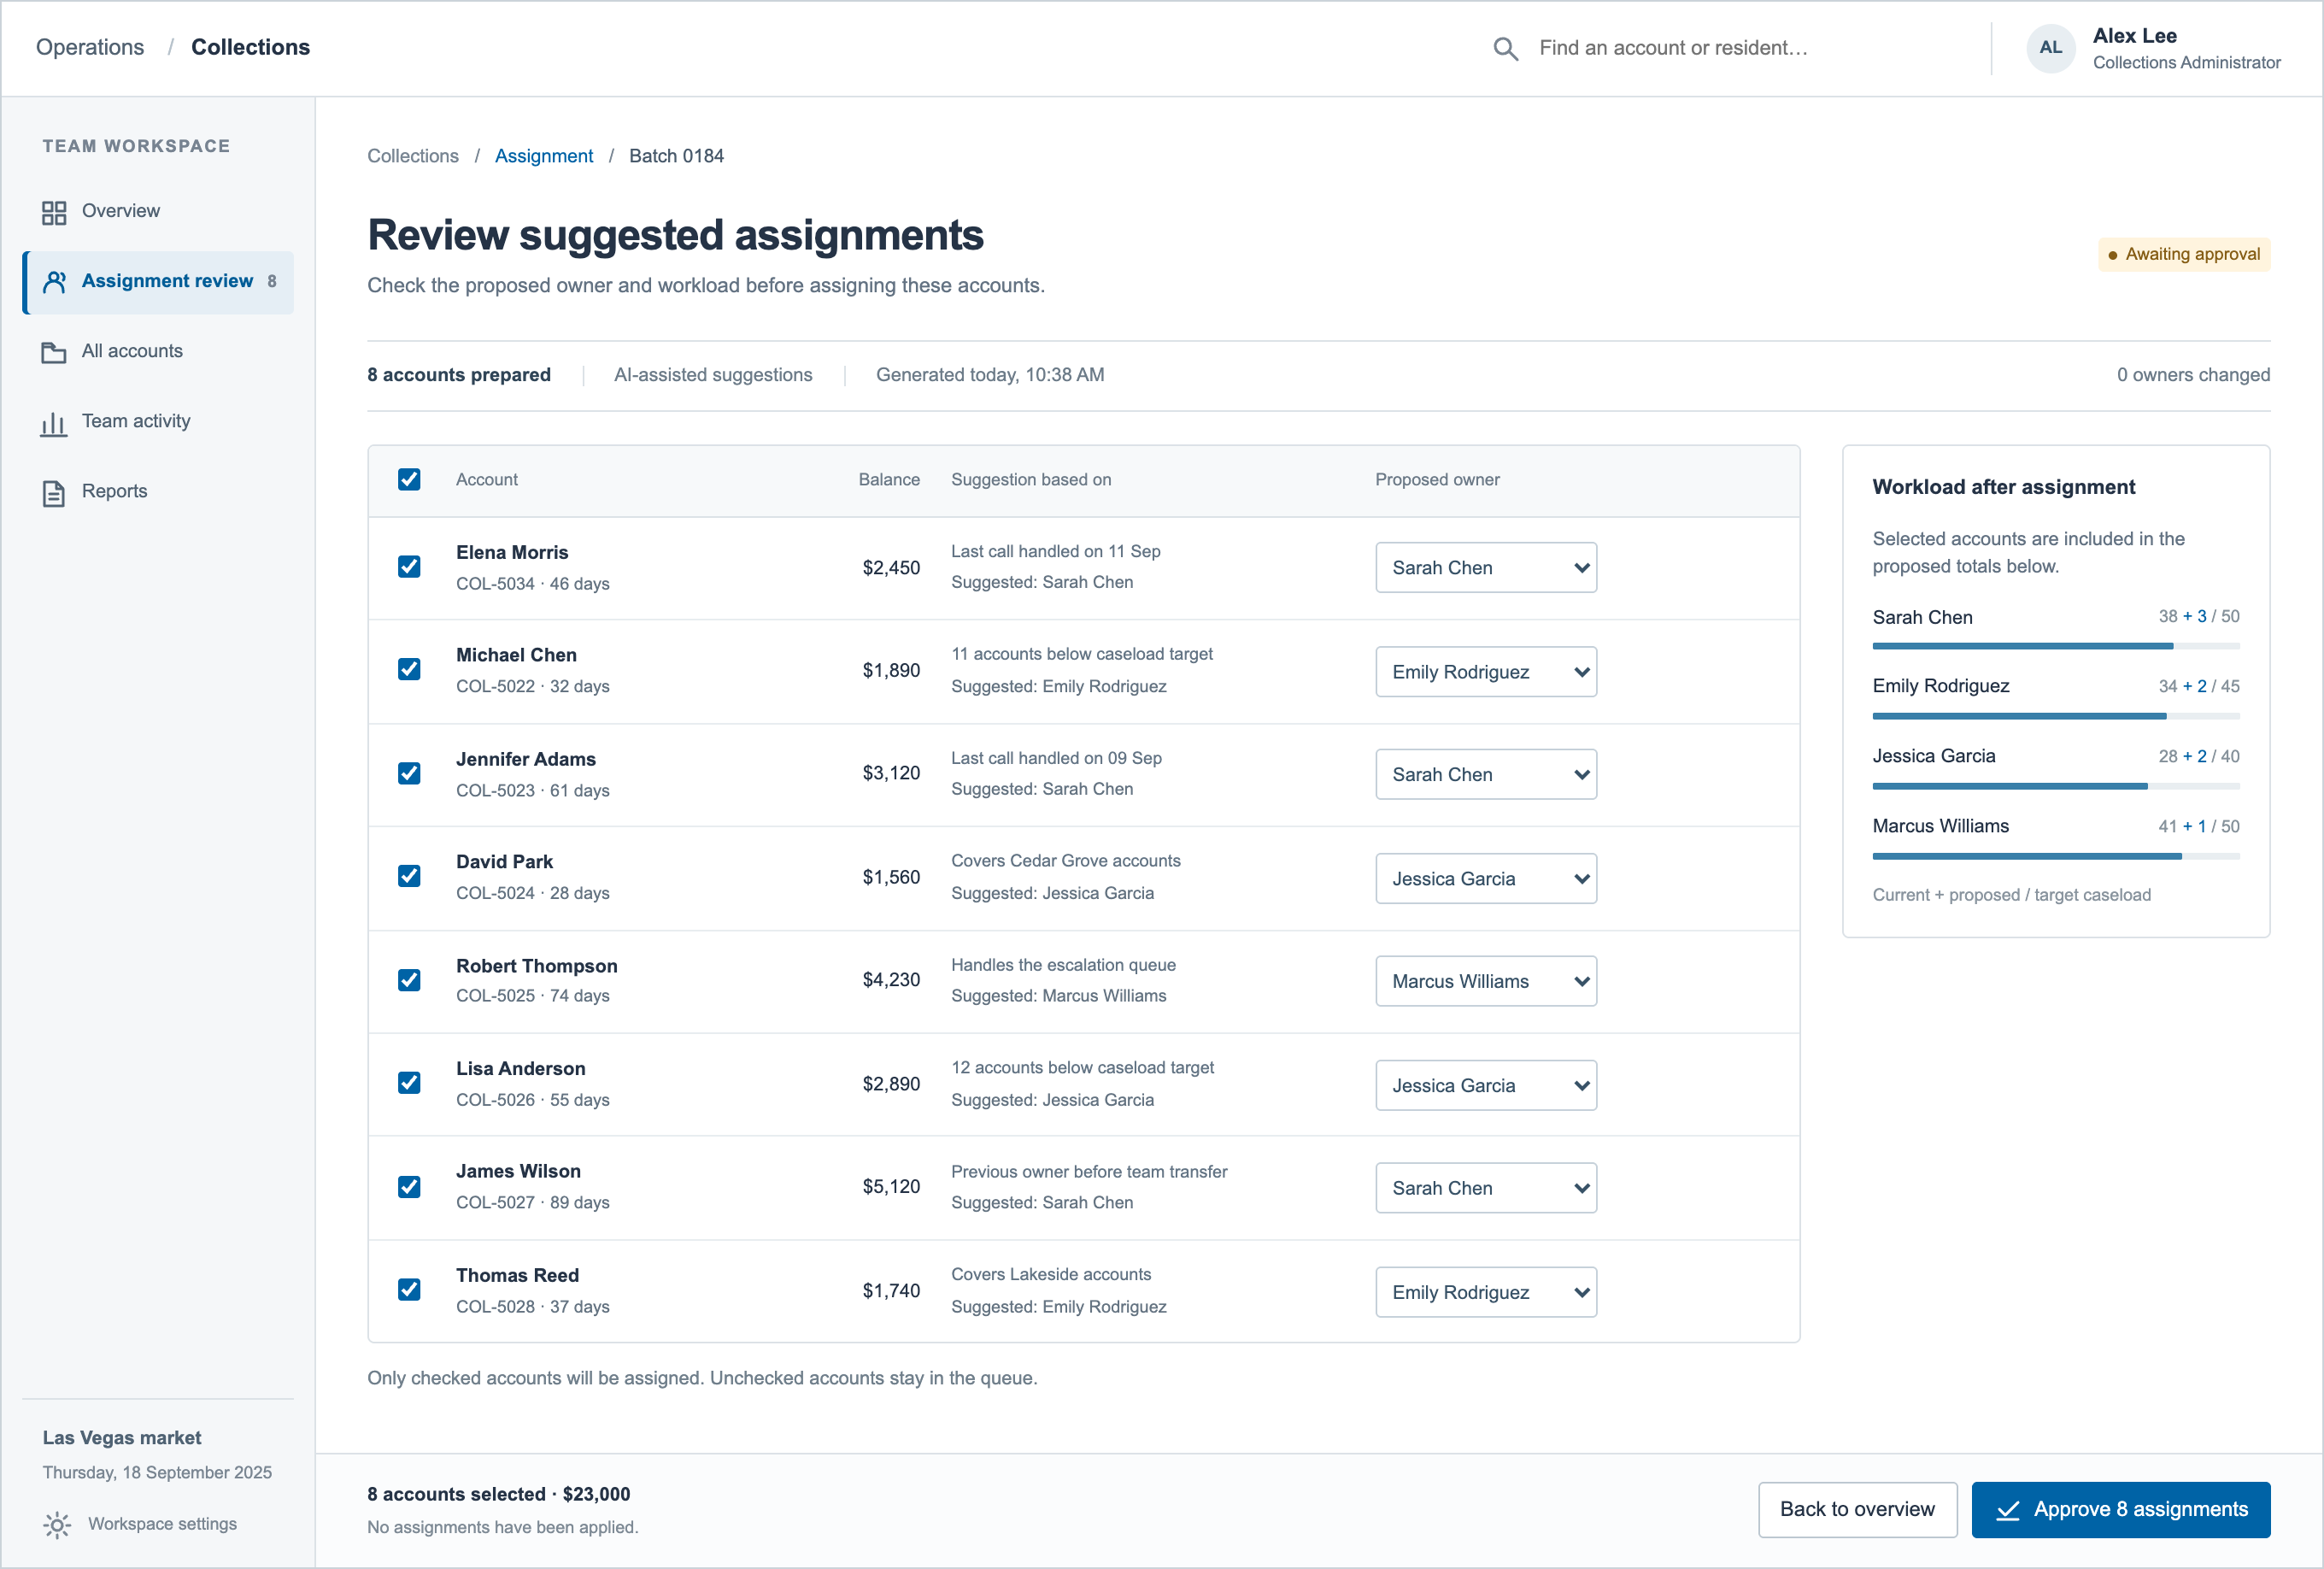This screenshot has height=1569, width=2324.
Task: Click Workspace settings label in sidebar
Action: [x=162, y=1524]
